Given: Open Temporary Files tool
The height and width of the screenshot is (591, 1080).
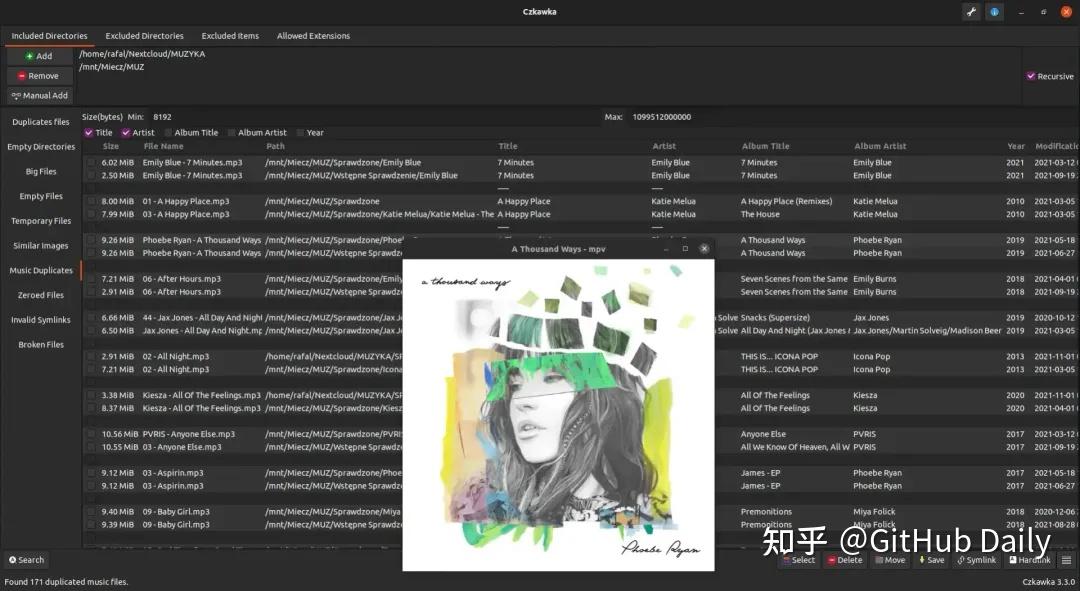Looking at the screenshot, I should 41,221.
